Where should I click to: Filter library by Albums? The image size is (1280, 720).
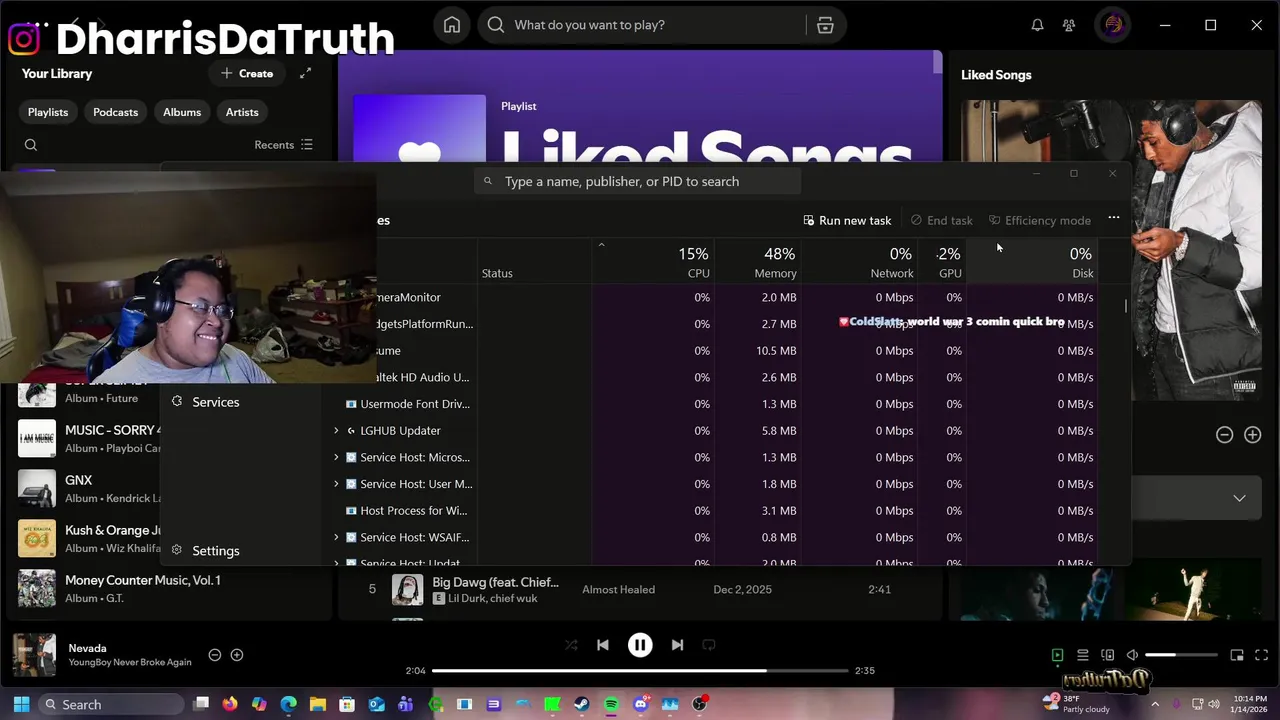click(182, 112)
